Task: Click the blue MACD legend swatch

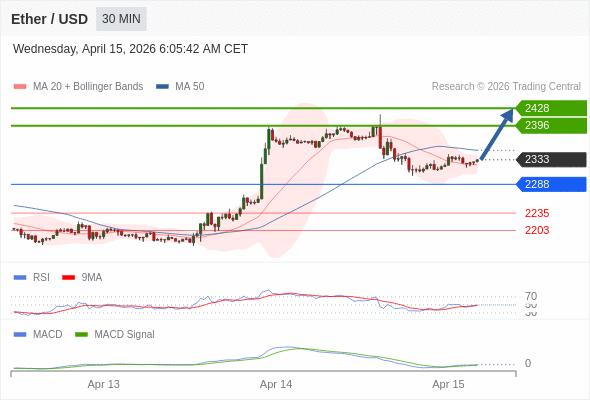Action: (20, 335)
